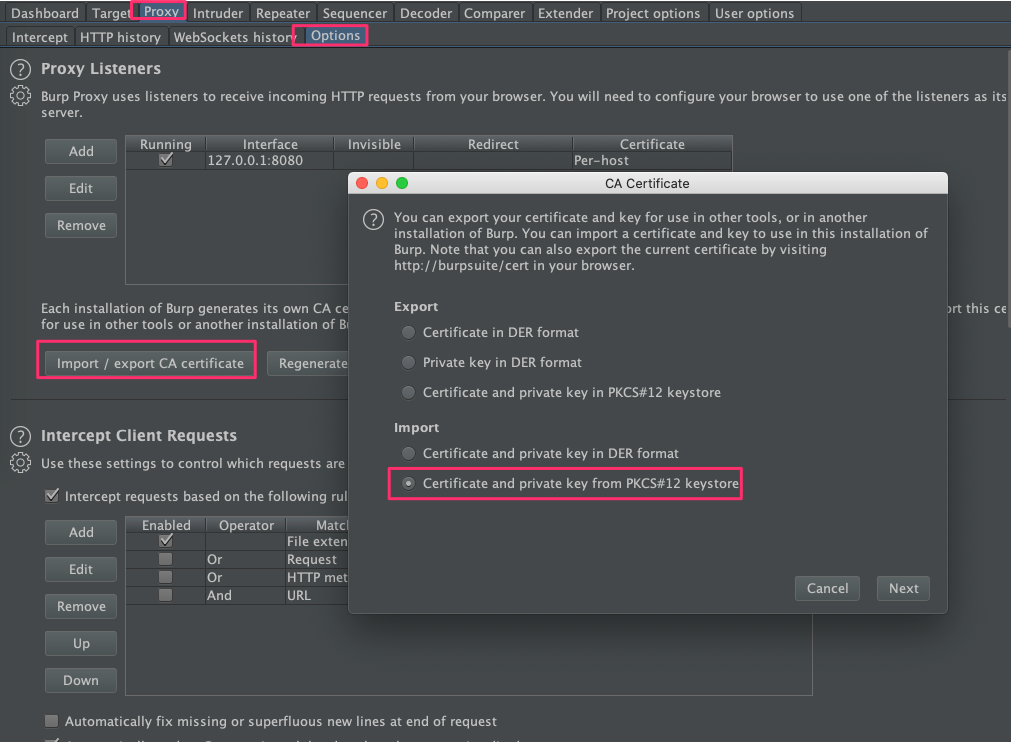The height and width of the screenshot is (742, 1011).
Task: Click Down button for intercept rules
Action: (81, 680)
